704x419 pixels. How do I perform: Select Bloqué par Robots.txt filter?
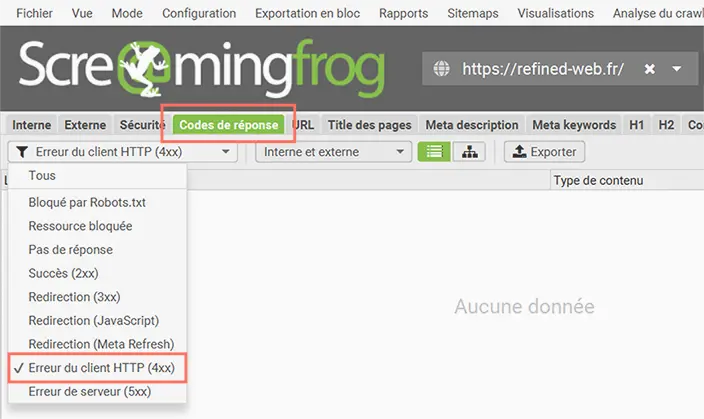click(97, 203)
